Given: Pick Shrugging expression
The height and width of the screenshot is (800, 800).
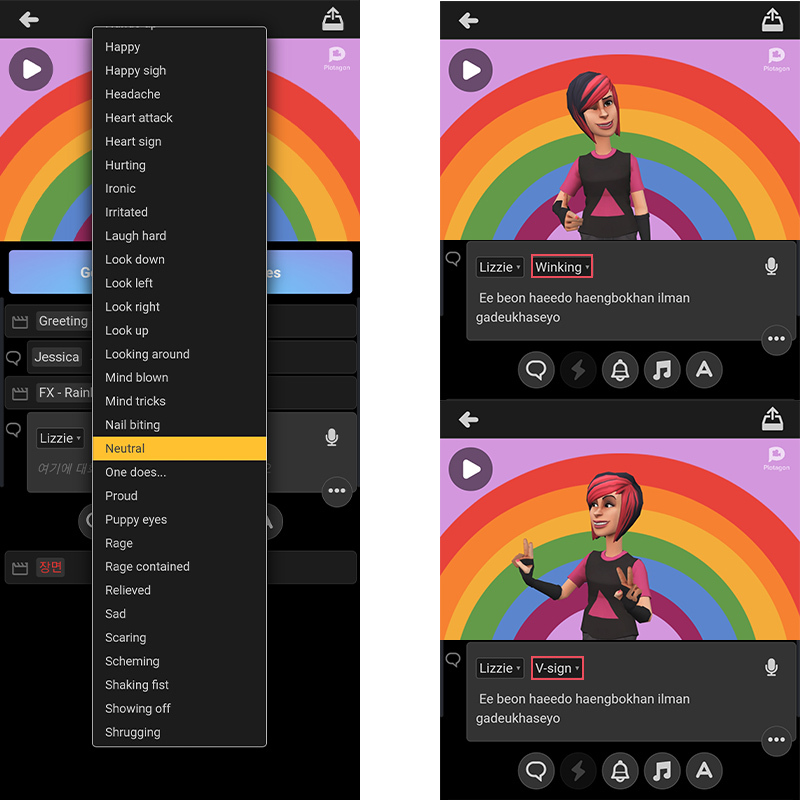Looking at the screenshot, I should pos(179,732).
